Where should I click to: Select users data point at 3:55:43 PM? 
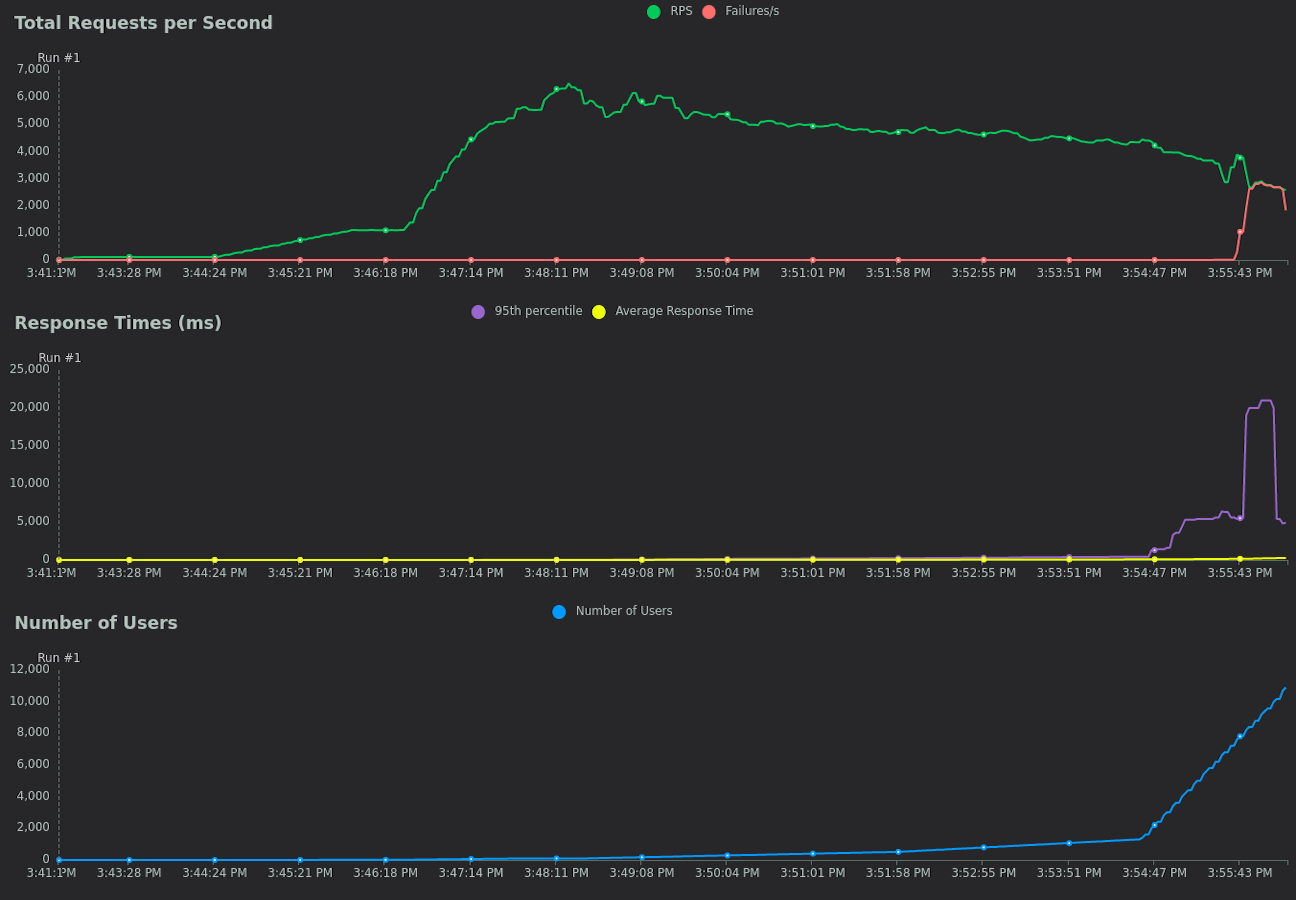1240,736
